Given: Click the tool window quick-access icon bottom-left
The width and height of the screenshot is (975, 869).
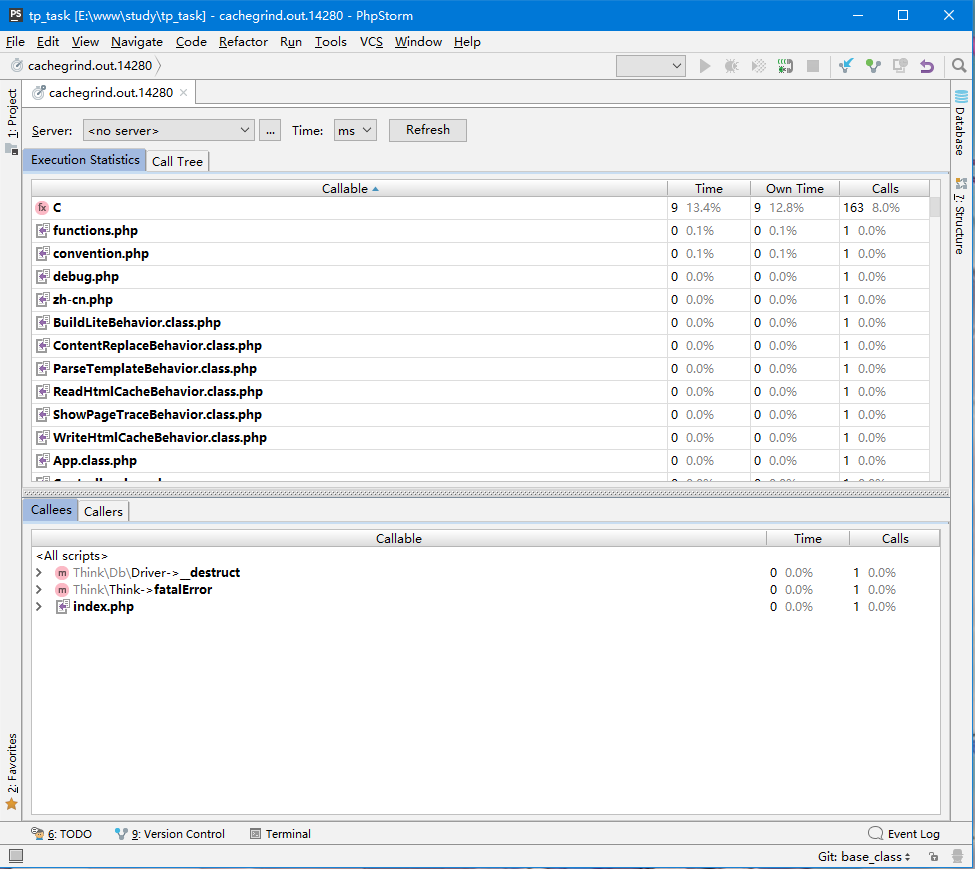Looking at the screenshot, I should coord(16,856).
